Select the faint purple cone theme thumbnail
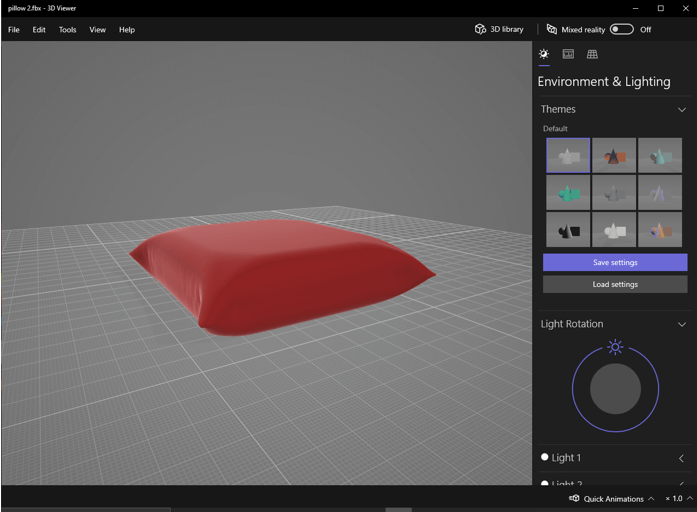697x512 pixels. click(660, 192)
